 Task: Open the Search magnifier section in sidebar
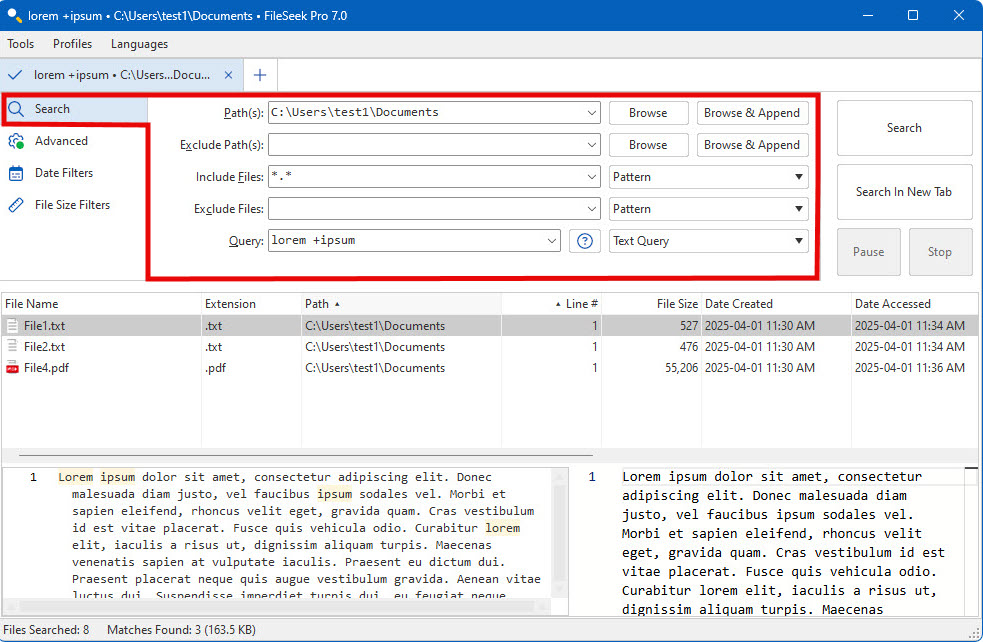point(16,109)
